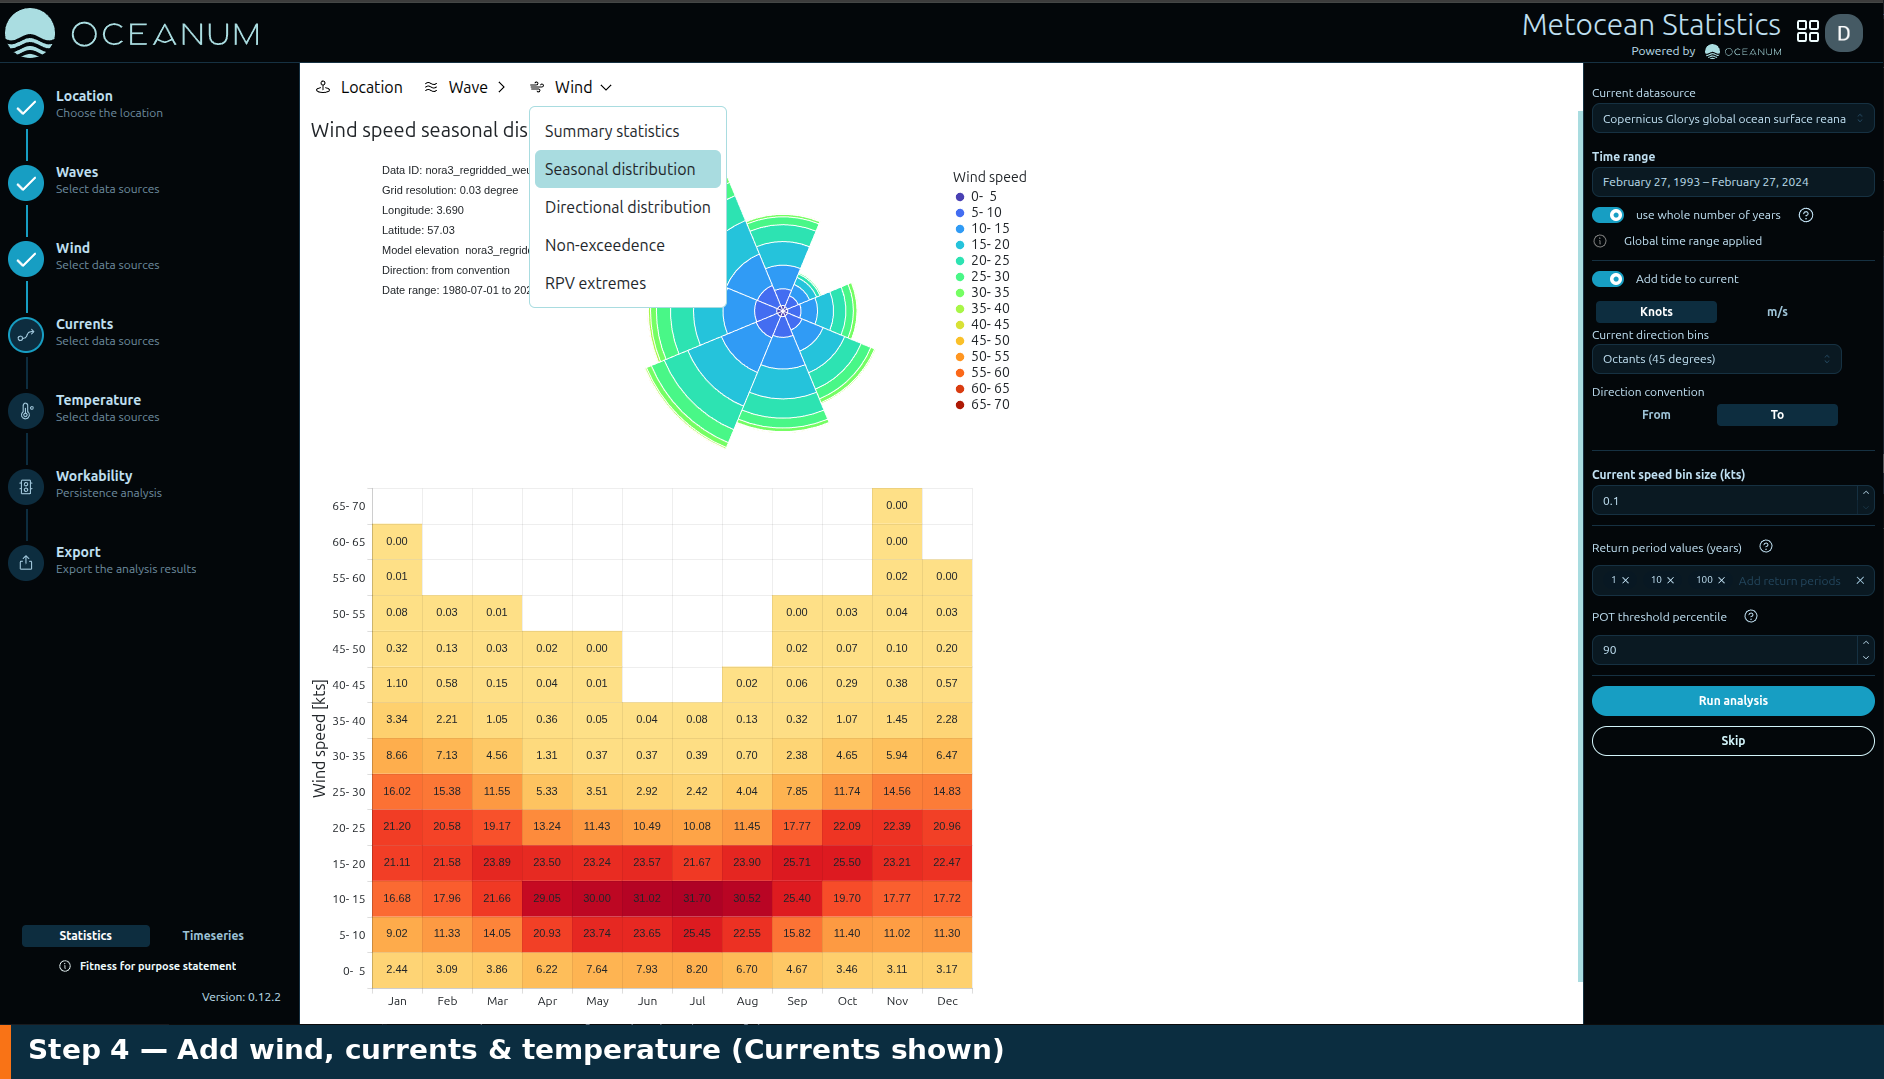The width and height of the screenshot is (1884, 1079).
Task: Expand the Wave menu chevron
Action: [501, 87]
